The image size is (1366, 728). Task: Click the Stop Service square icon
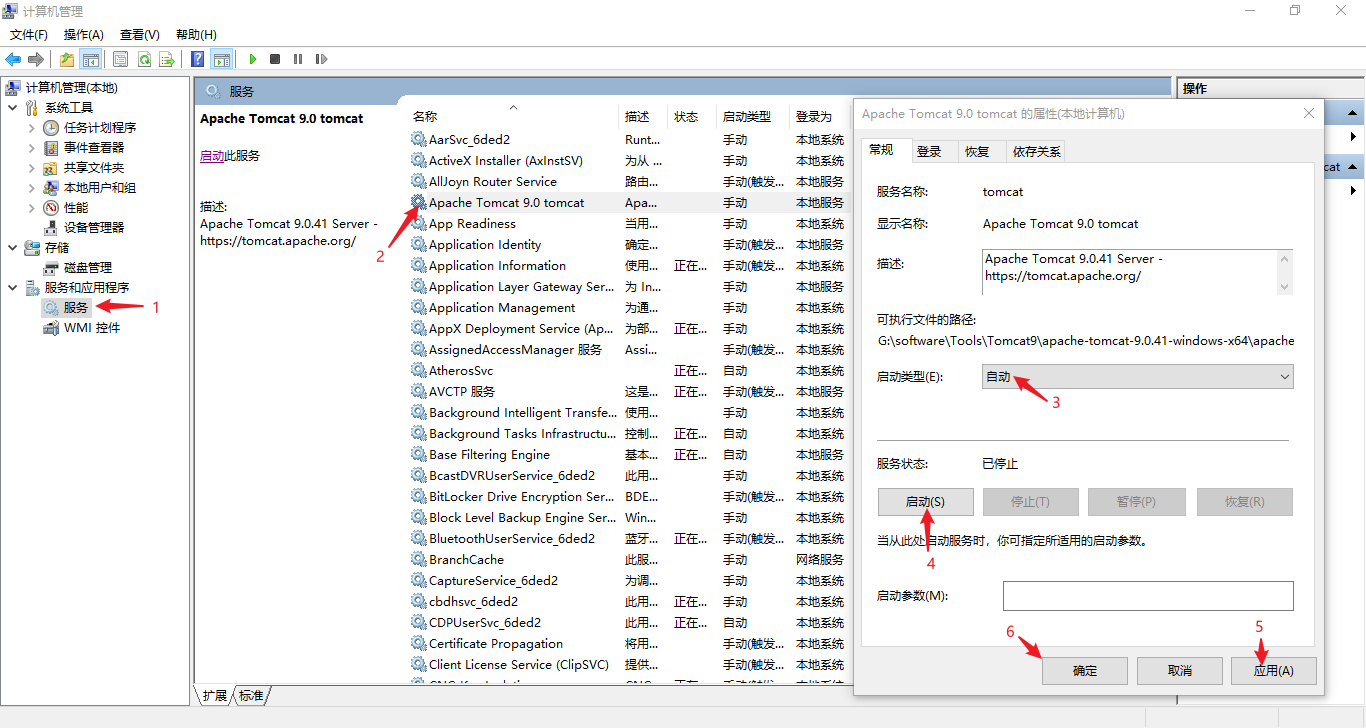tap(275, 59)
